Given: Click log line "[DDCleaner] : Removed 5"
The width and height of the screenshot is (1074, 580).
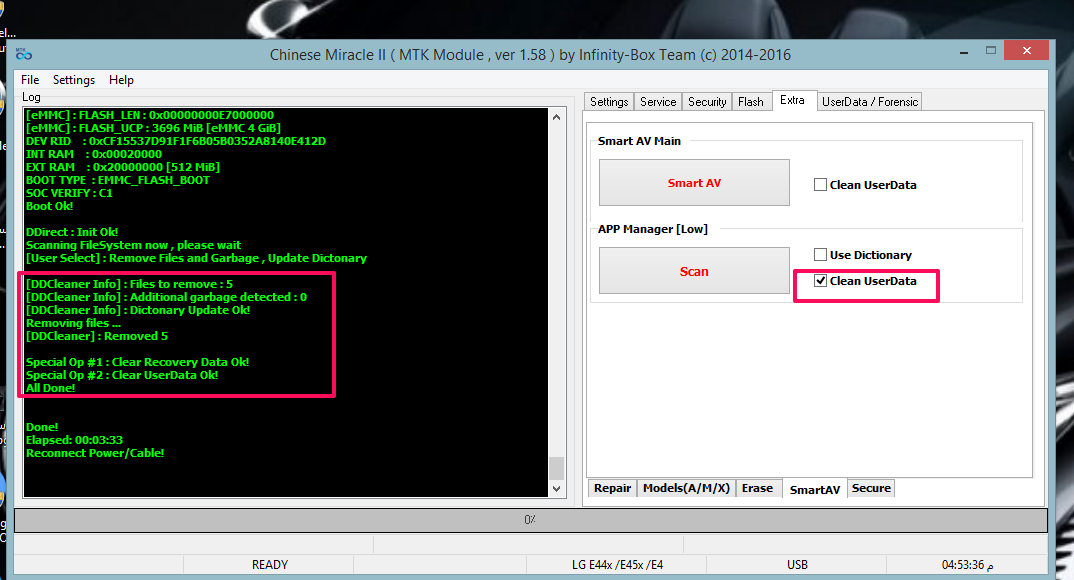Looking at the screenshot, I should coord(97,336).
